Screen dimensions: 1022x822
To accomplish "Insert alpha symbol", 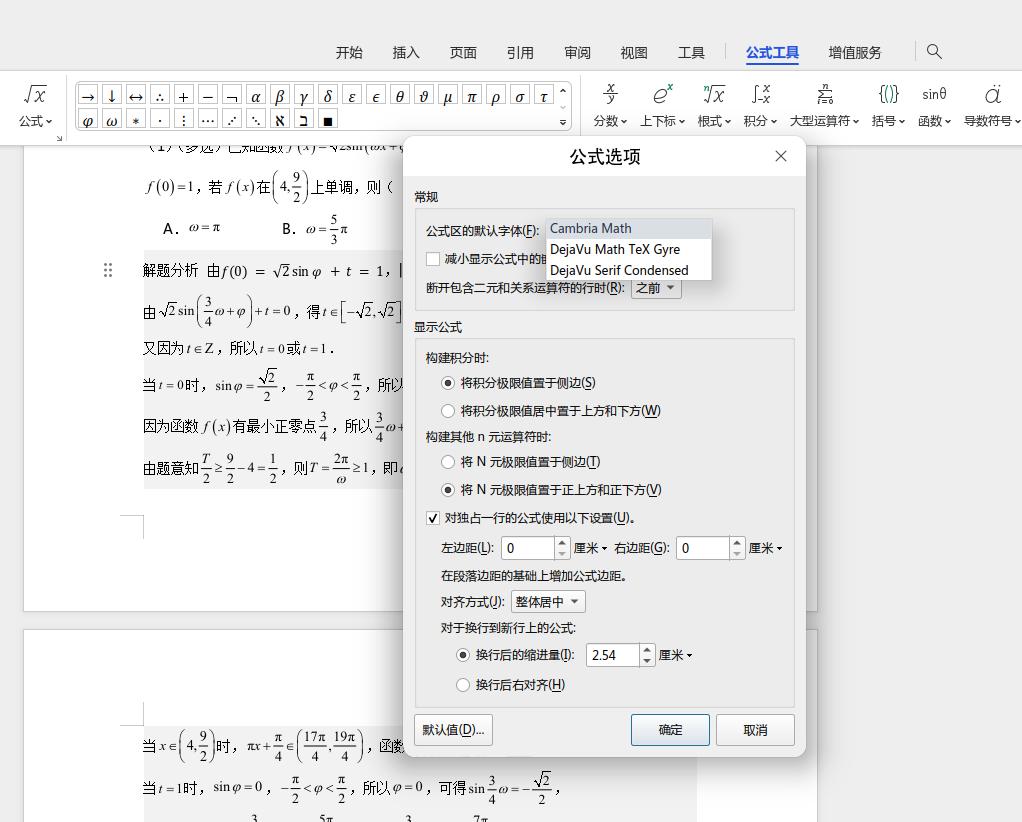I will click(256, 96).
